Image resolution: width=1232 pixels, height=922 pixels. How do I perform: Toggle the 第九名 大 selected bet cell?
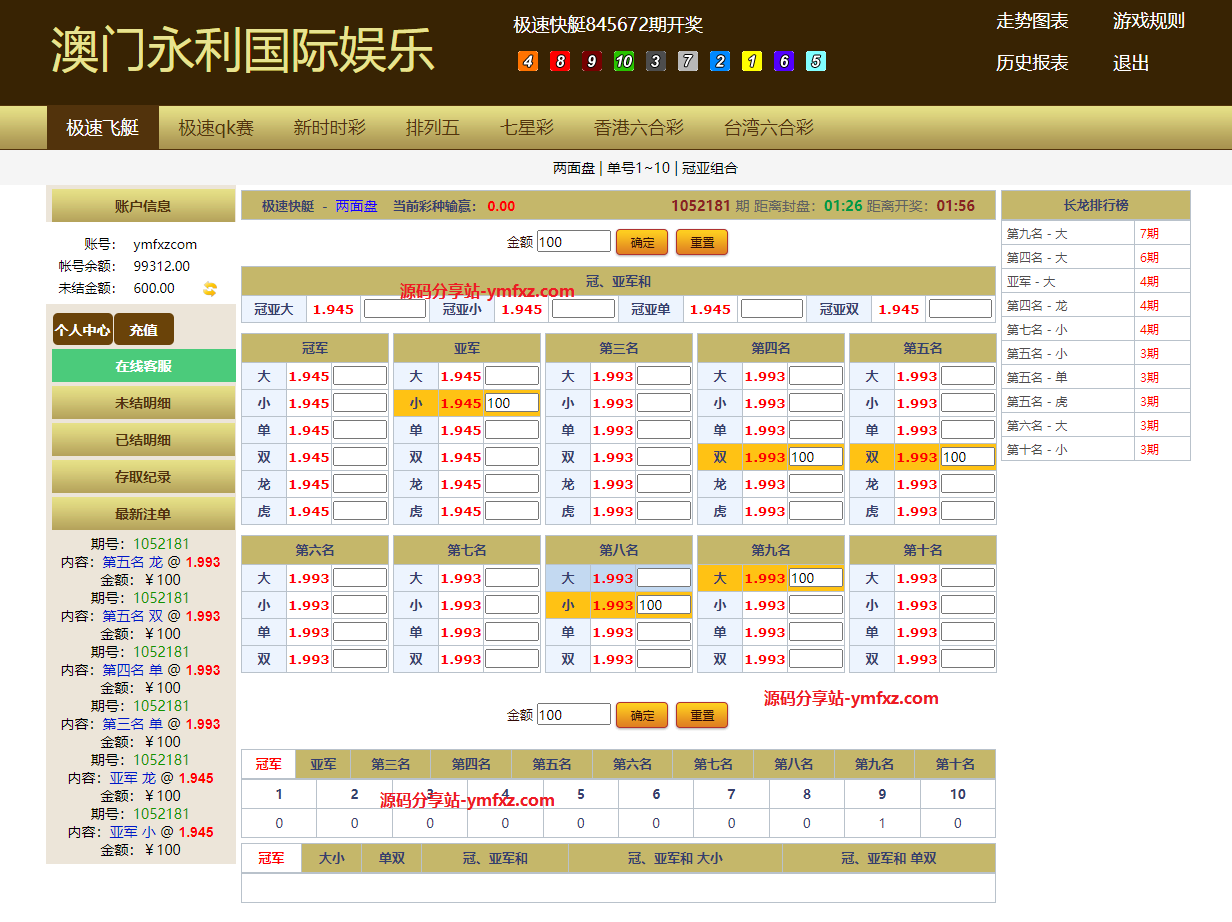click(720, 578)
